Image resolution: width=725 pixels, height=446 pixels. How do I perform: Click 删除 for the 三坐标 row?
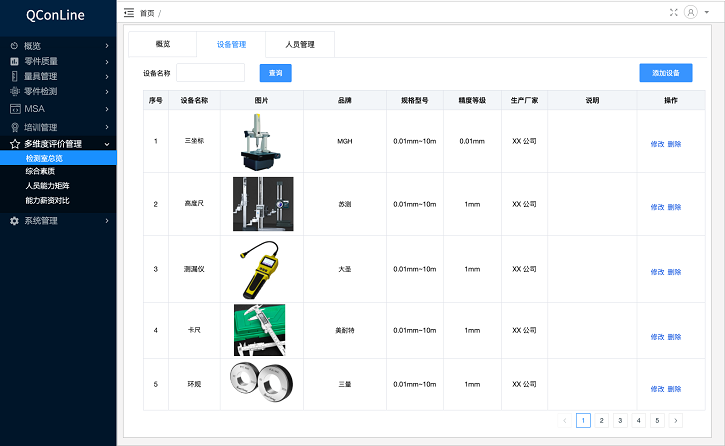pos(674,144)
